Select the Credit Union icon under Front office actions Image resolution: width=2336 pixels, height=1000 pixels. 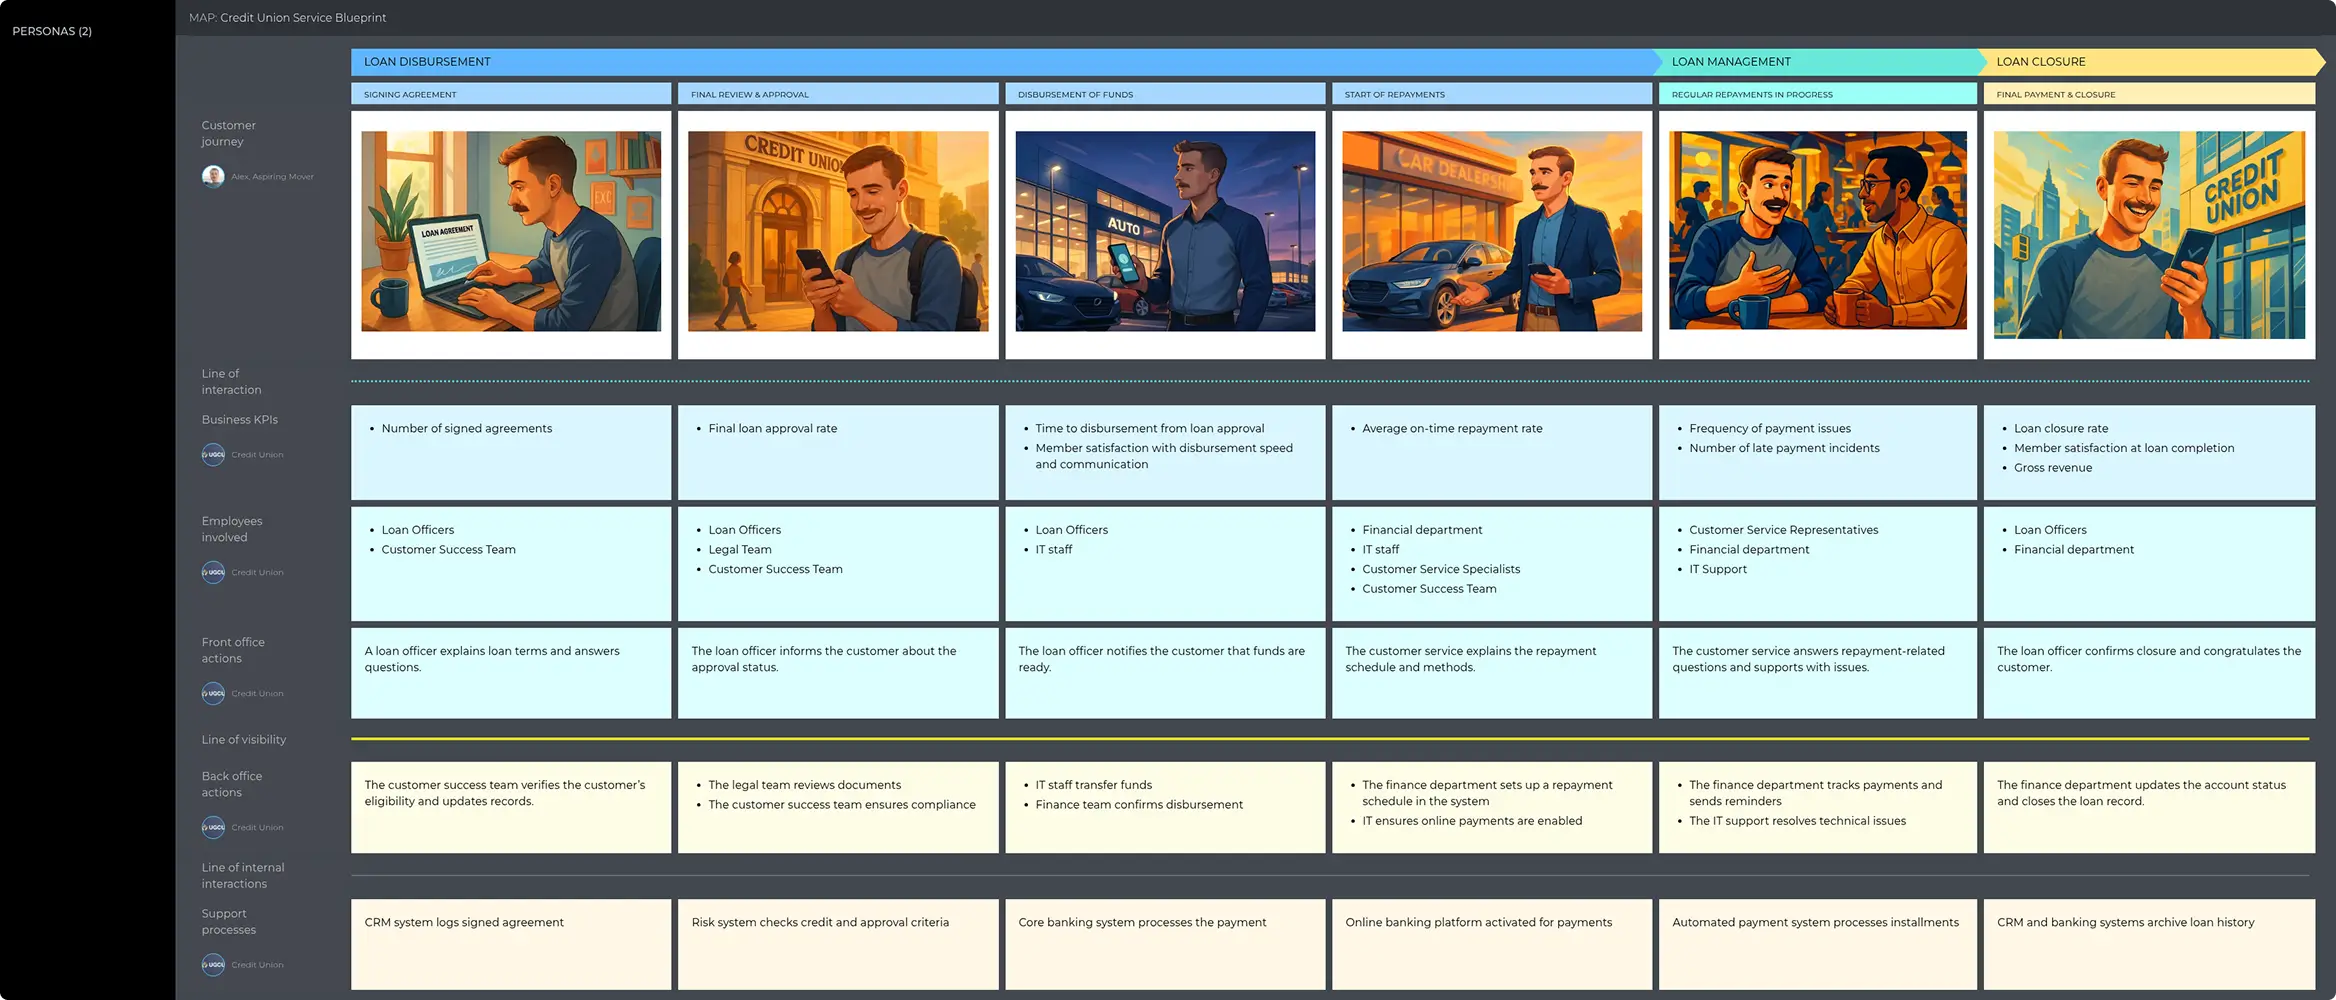(213, 693)
